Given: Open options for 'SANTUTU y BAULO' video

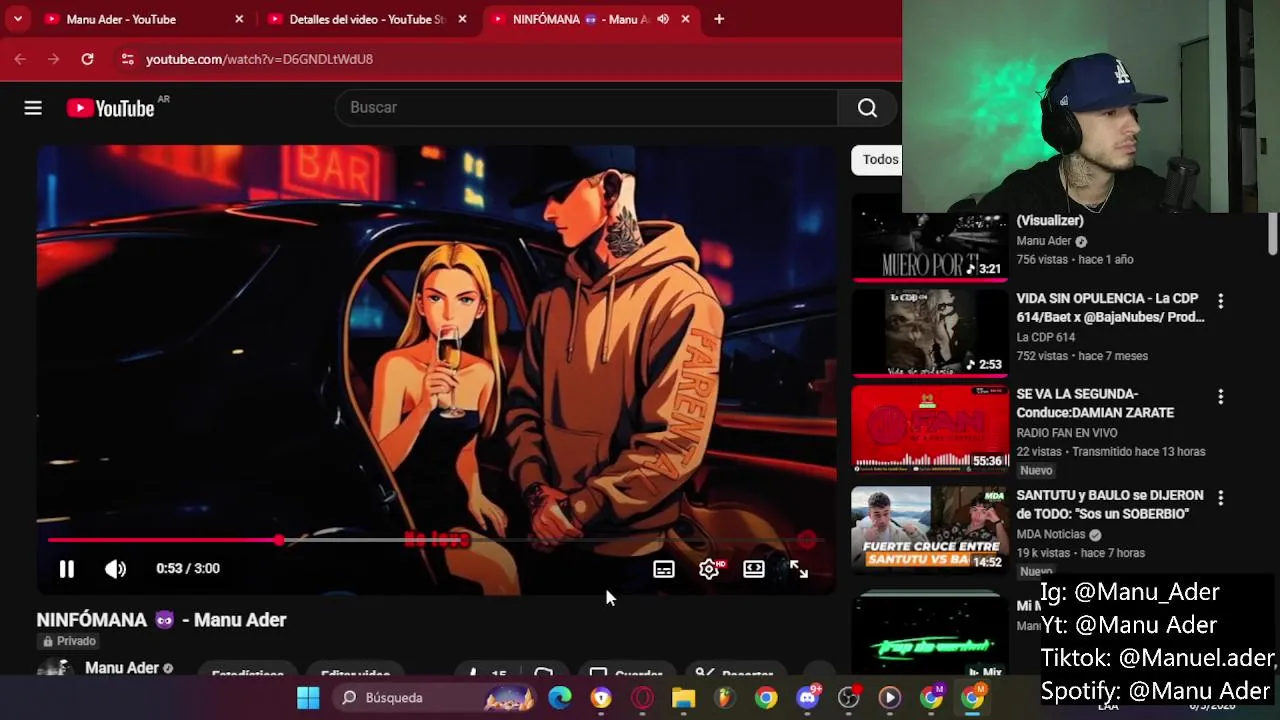Looking at the screenshot, I should coord(1220,497).
